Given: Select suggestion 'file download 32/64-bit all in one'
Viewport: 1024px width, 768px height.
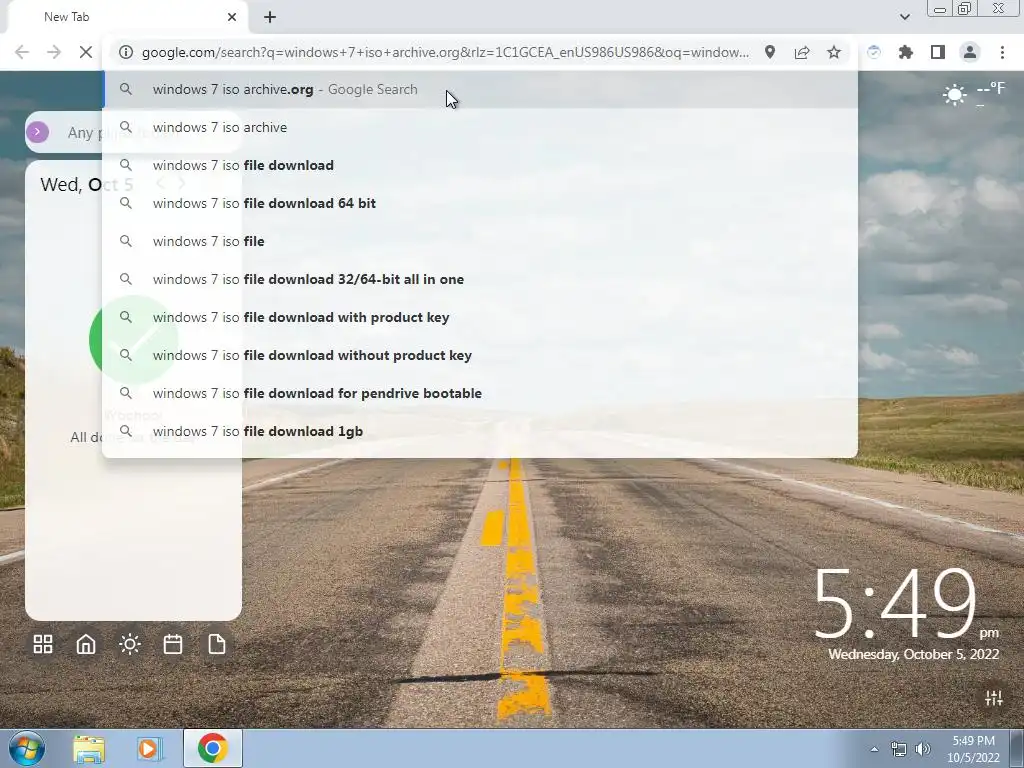Looking at the screenshot, I should pos(480,279).
